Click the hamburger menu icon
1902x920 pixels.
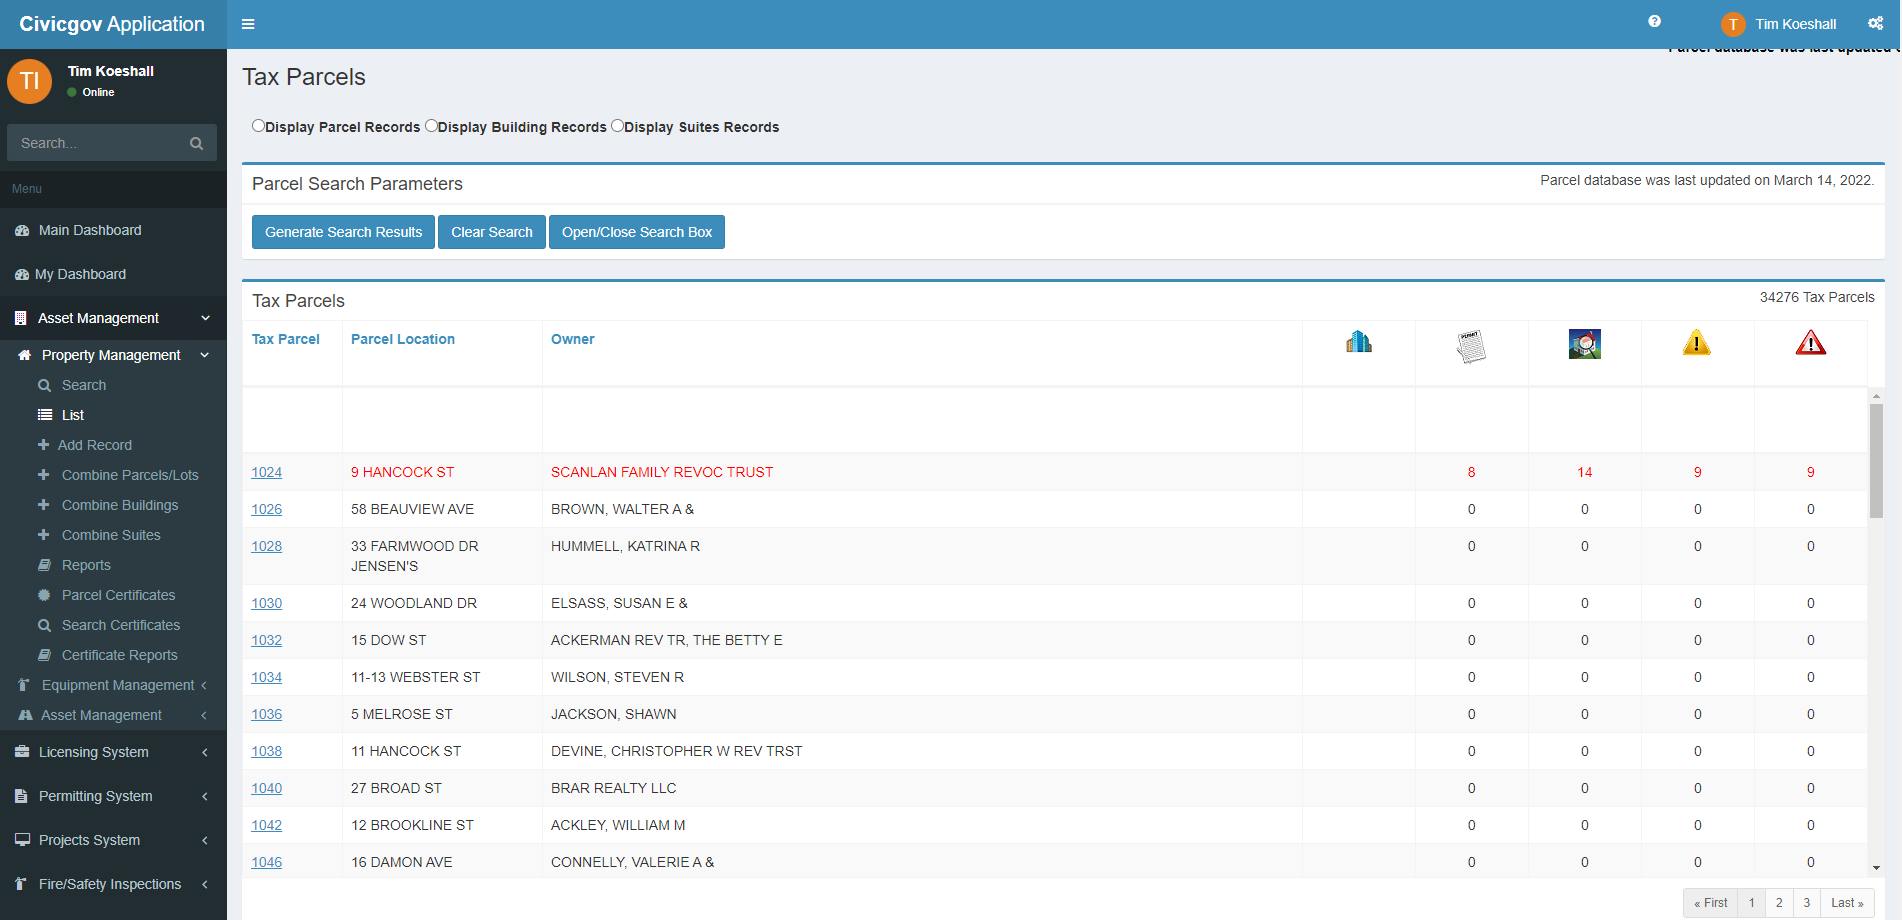point(248,23)
